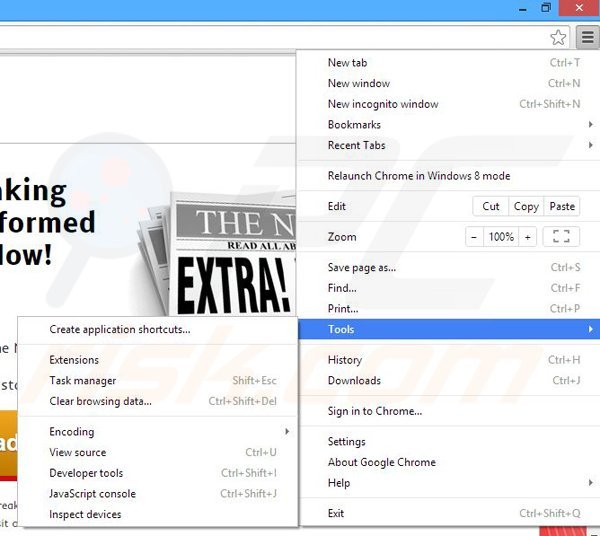
Task: Decrease zoom with the minus button
Action: pyautogui.click(x=474, y=237)
